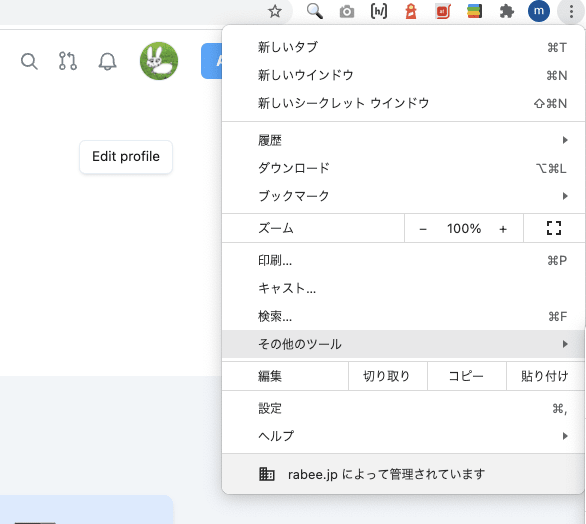The image size is (586, 524).
Task: Expand その他のツール submenu
Action: tap(403, 344)
